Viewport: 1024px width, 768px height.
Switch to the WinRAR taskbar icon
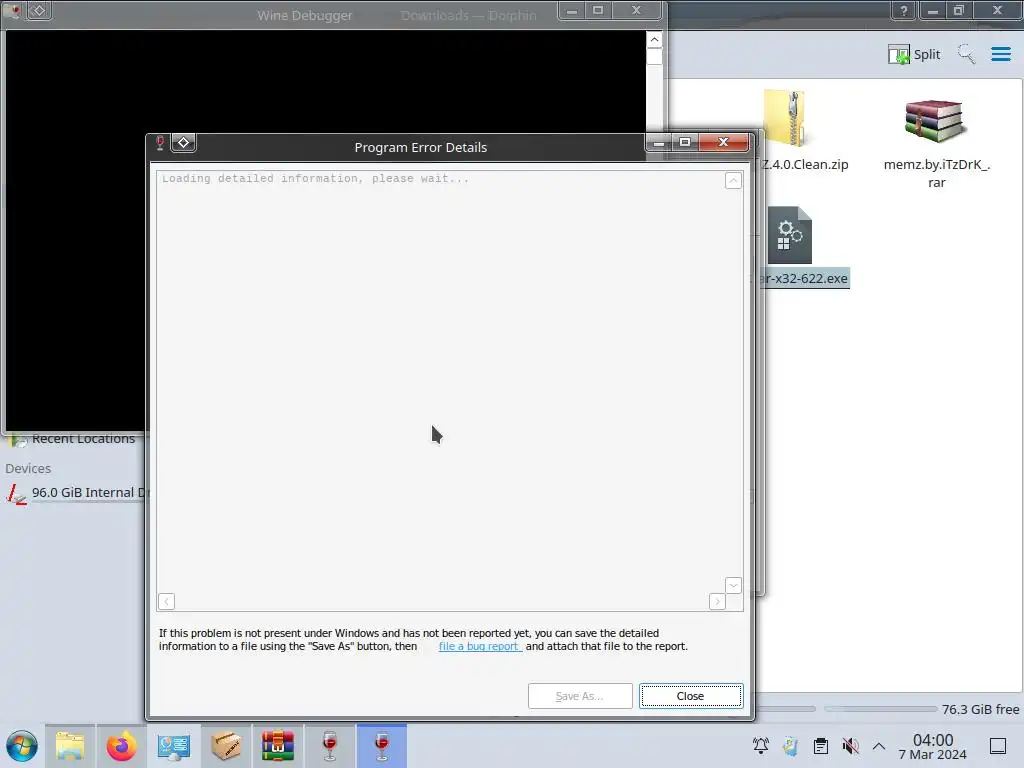point(278,746)
